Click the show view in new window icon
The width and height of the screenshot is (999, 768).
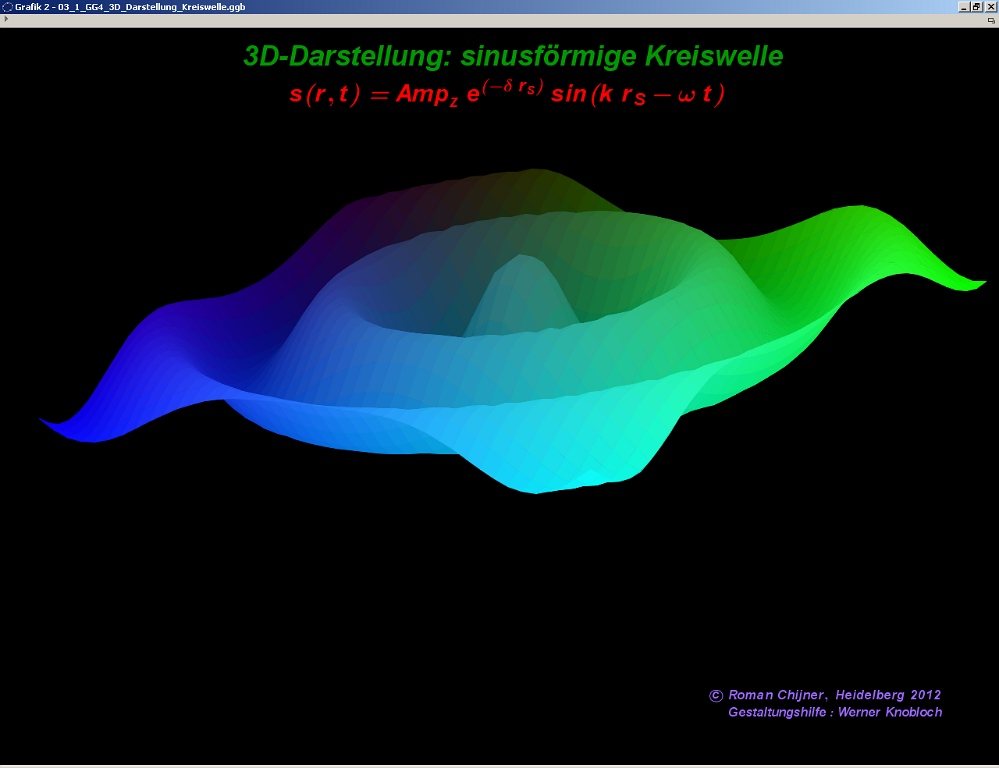tap(990, 19)
